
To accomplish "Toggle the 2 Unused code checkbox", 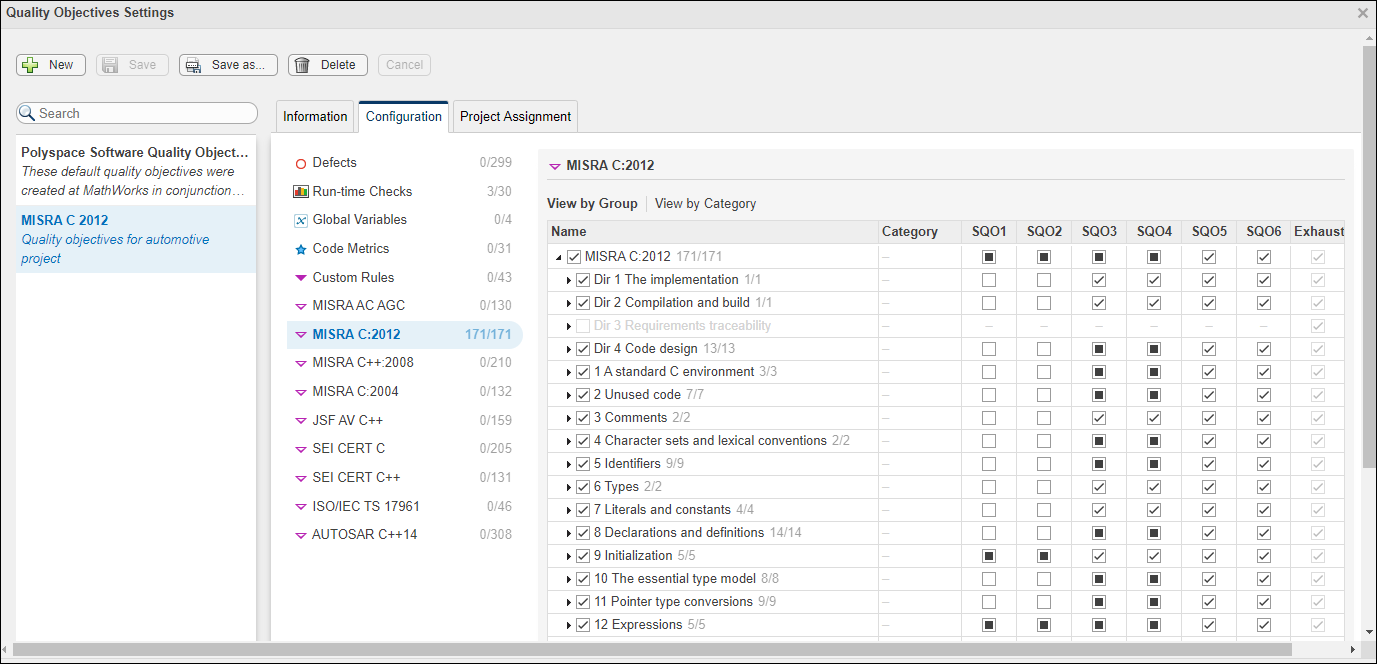I will point(584,395).
